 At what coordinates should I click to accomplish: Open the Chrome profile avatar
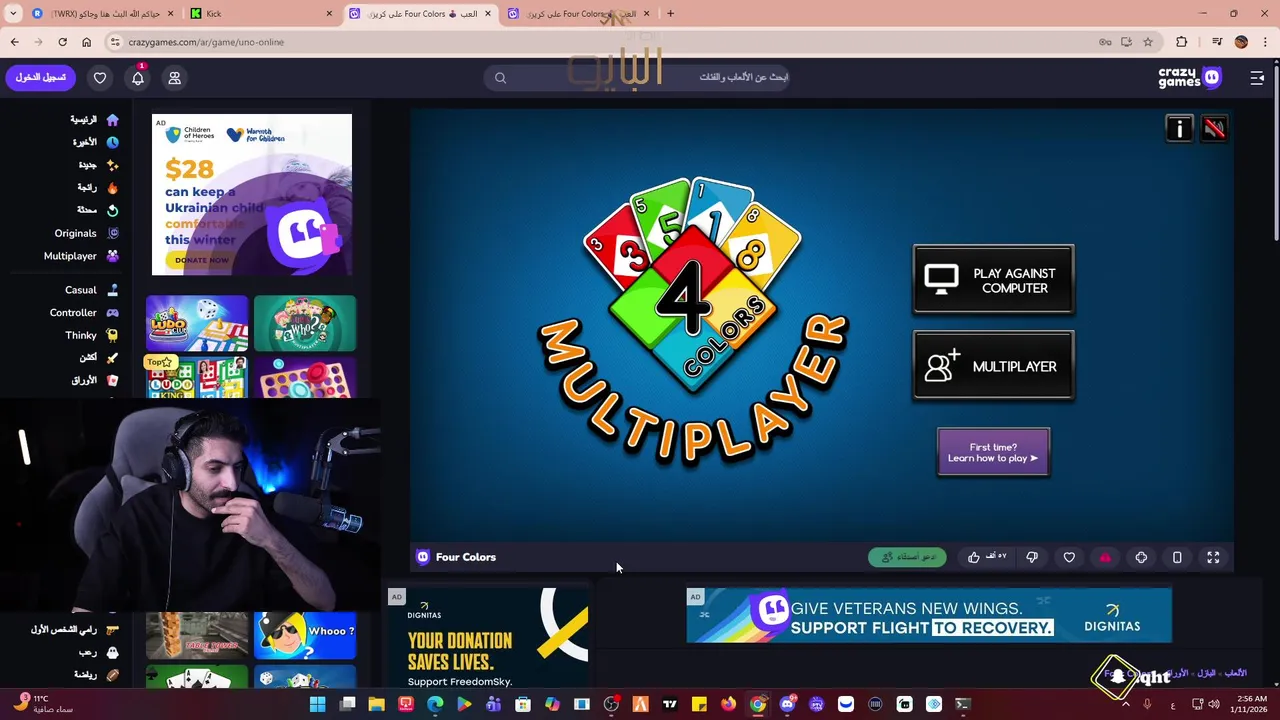coord(1241,42)
